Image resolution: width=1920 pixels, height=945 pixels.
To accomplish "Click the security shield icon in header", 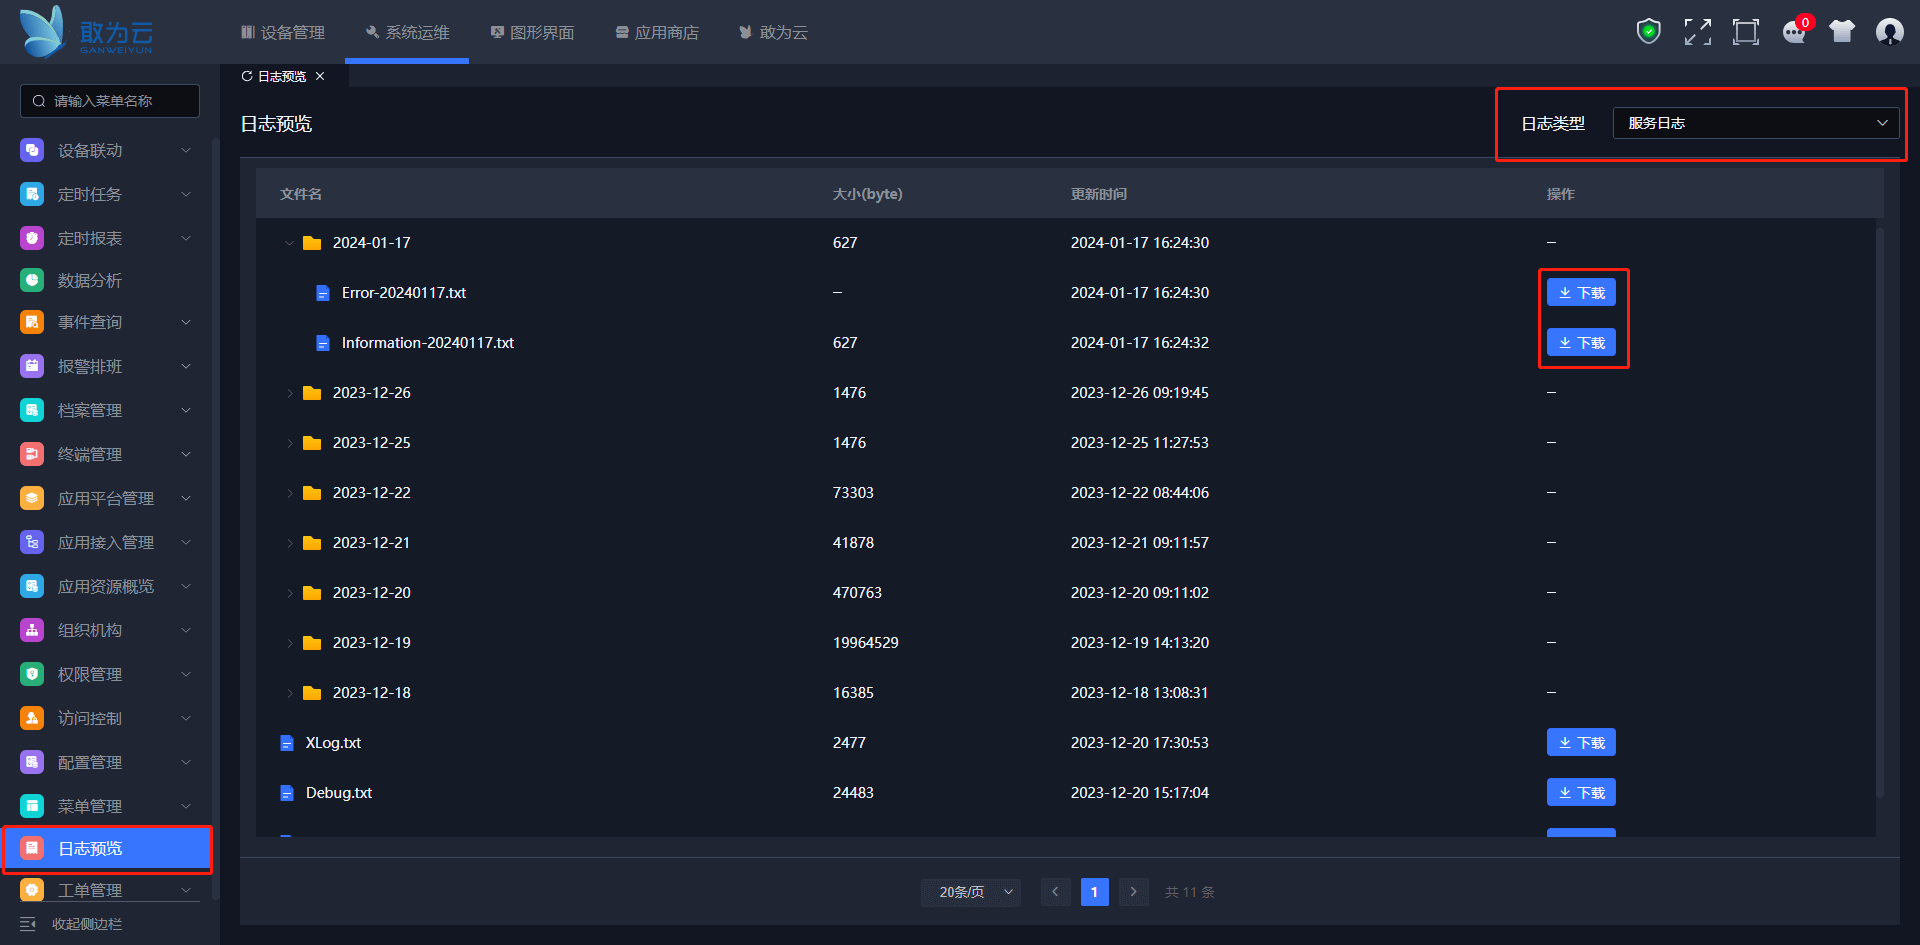I will coord(1648,32).
